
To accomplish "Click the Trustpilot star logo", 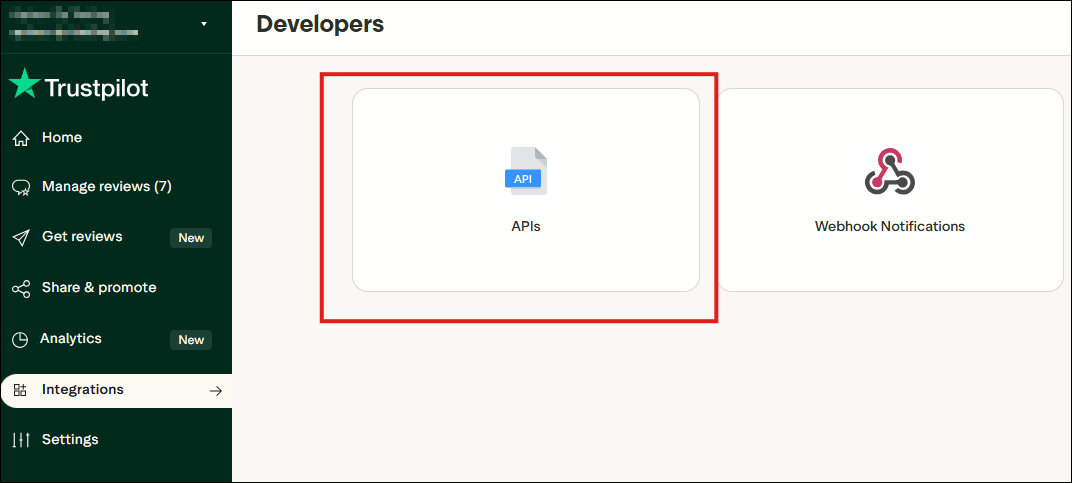I will [25, 83].
